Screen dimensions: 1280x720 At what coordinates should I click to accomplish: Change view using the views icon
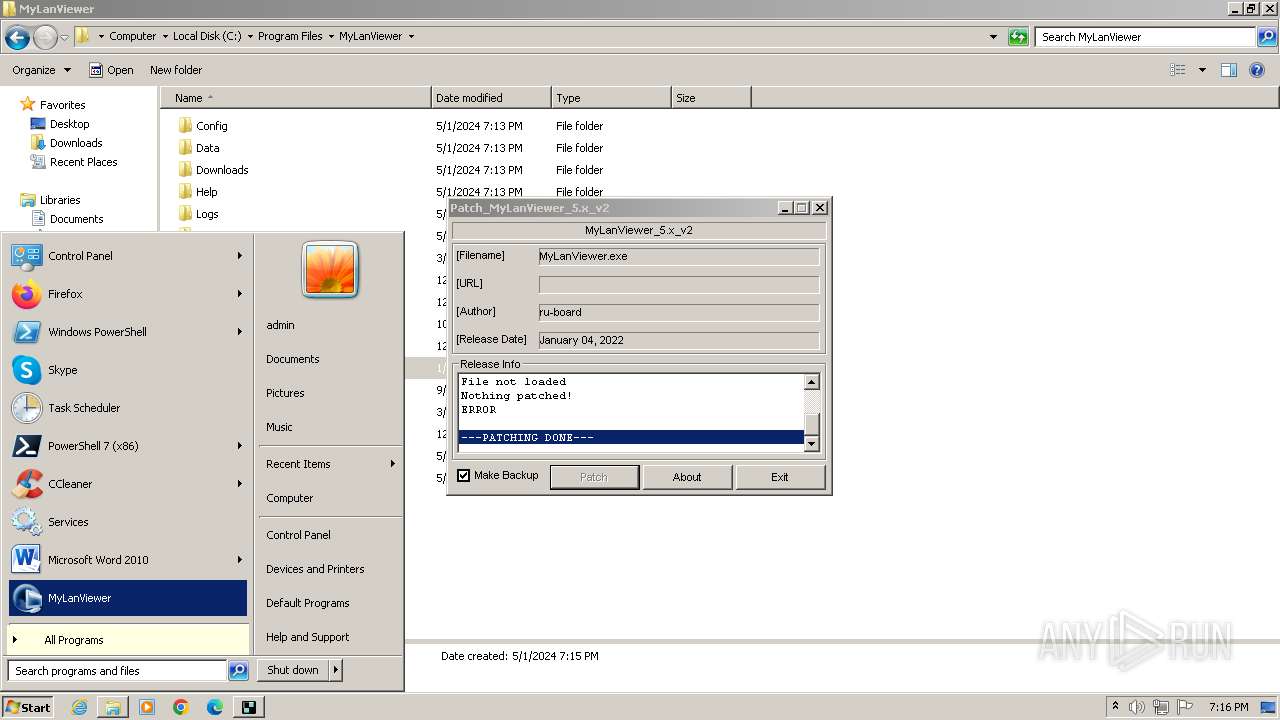1178,70
